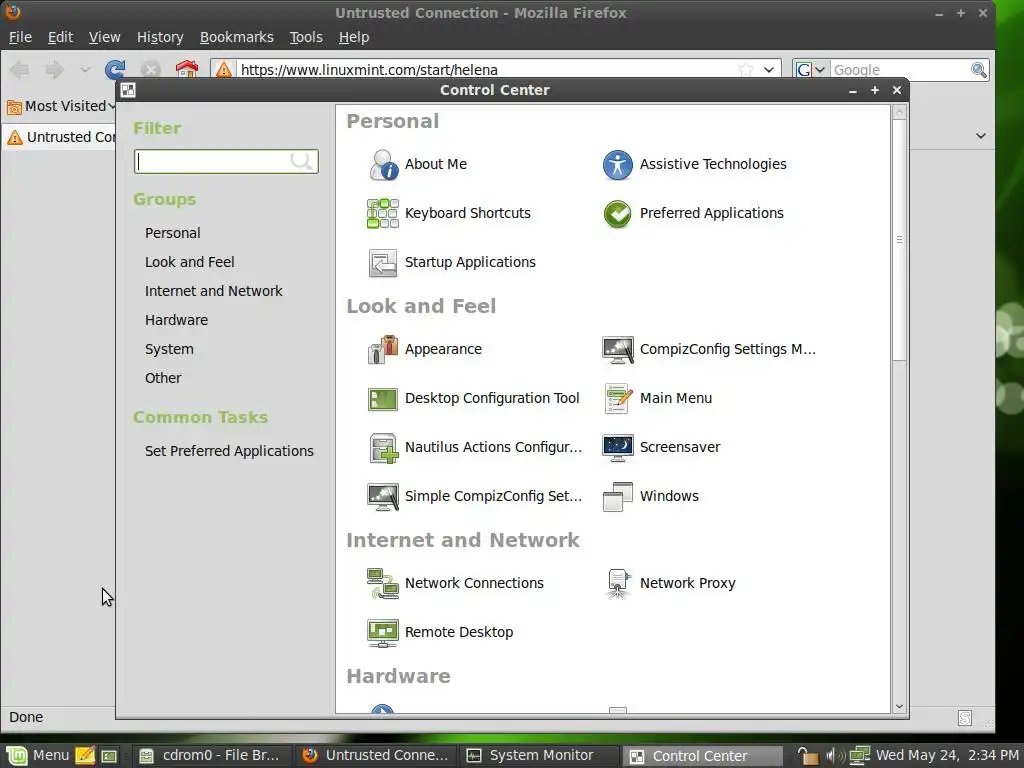1024x768 pixels.
Task: Click Set Preferred Applications task
Action: (229, 451)
